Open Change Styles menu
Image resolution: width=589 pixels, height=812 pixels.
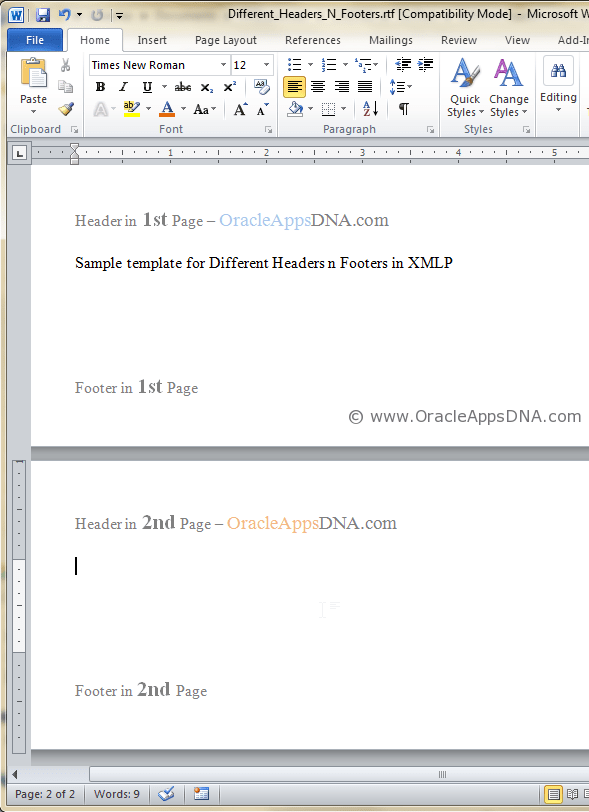tap(509, 88)
